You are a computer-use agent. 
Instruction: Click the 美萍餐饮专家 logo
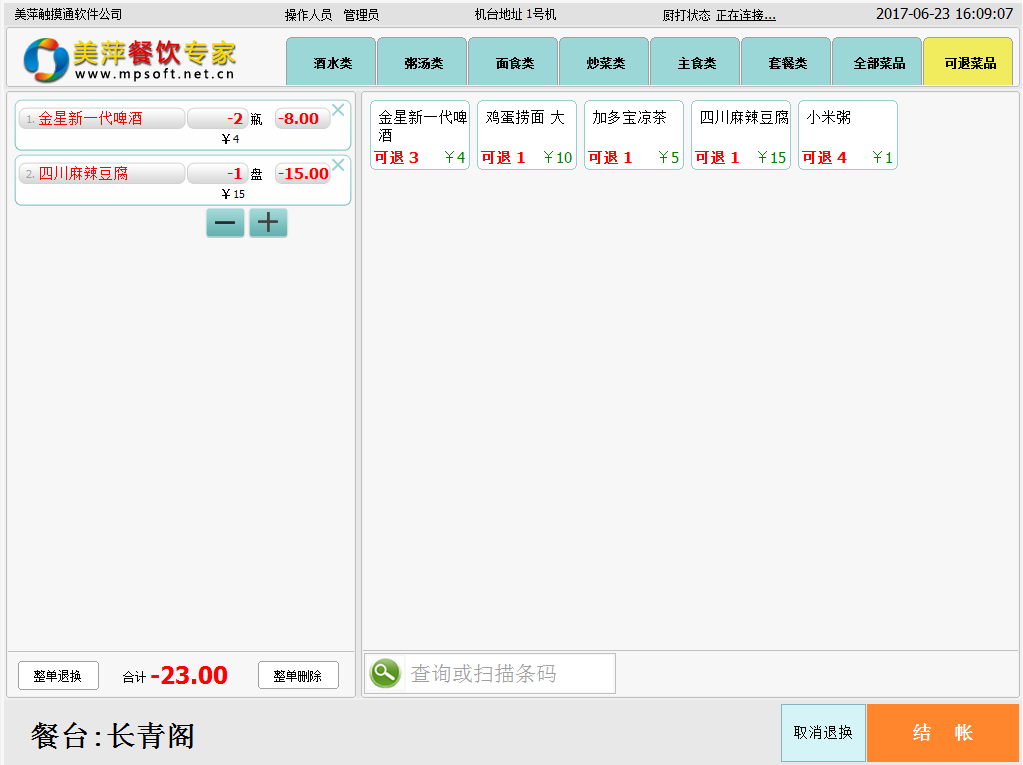click(x=130, y=61)
